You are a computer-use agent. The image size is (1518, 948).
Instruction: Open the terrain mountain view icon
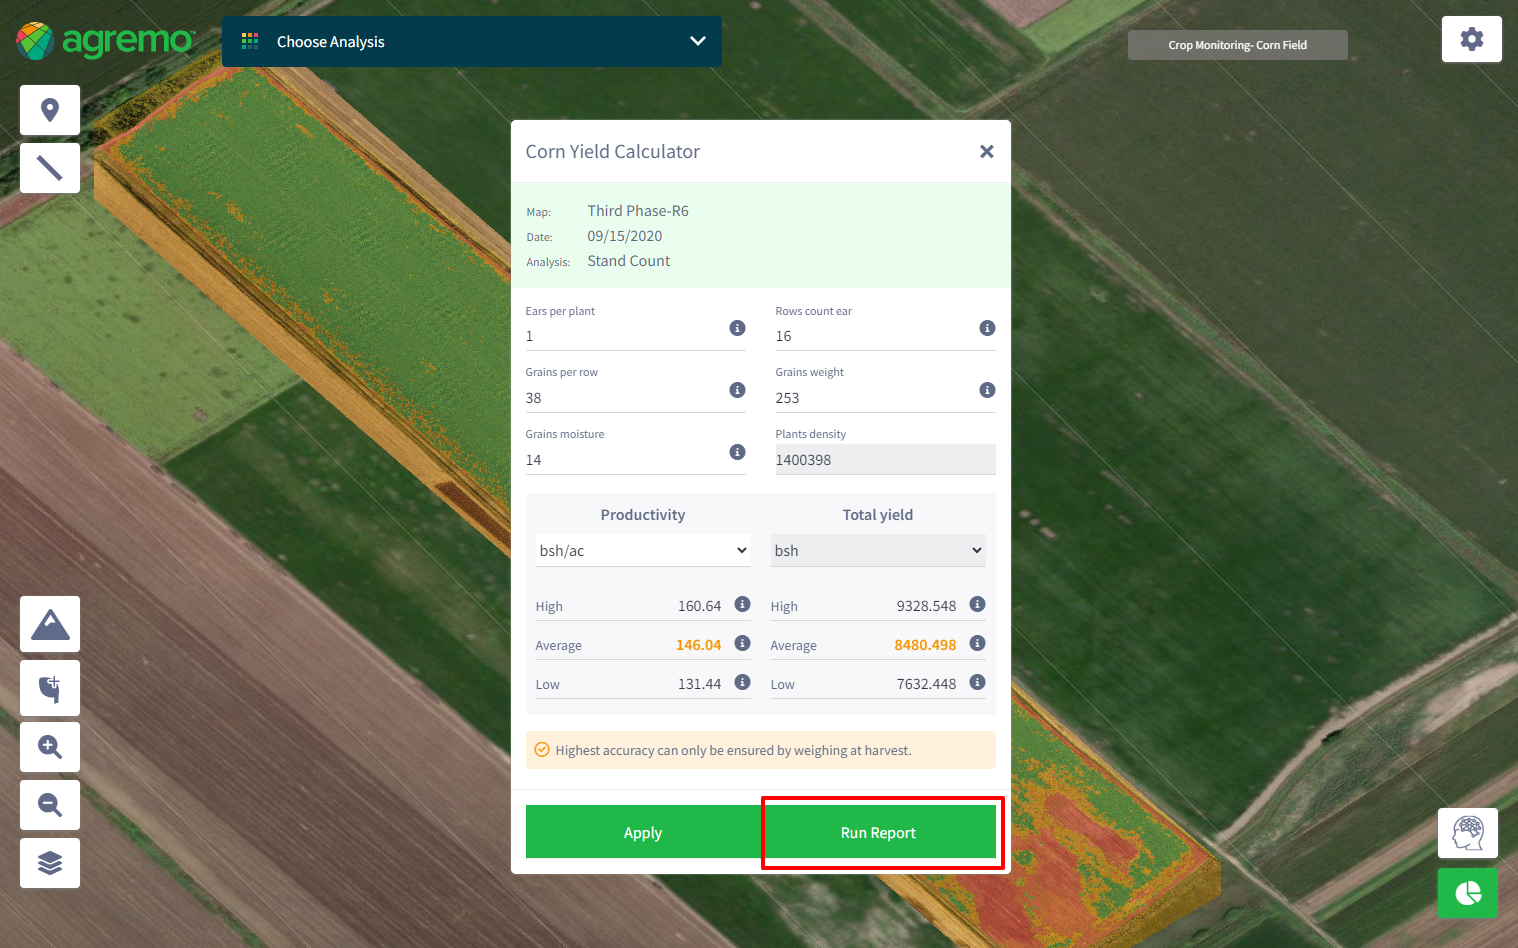(x=50, y=624)
